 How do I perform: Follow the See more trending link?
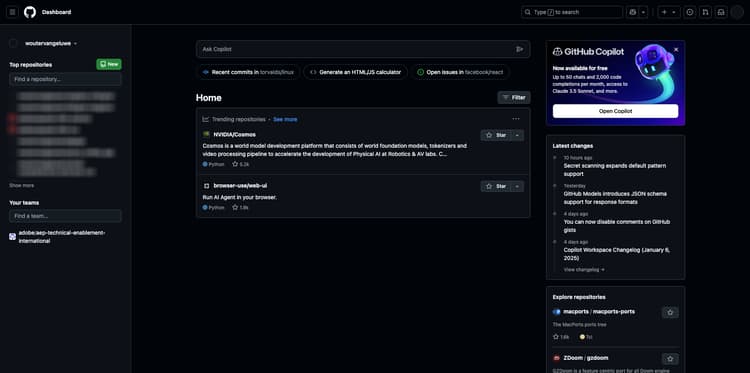pyautogui.click(x=285, y=120)
